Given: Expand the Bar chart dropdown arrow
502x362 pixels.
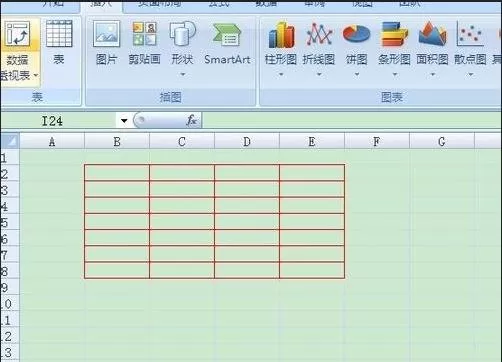Looking at the screenshot, I should coord(395,75).
